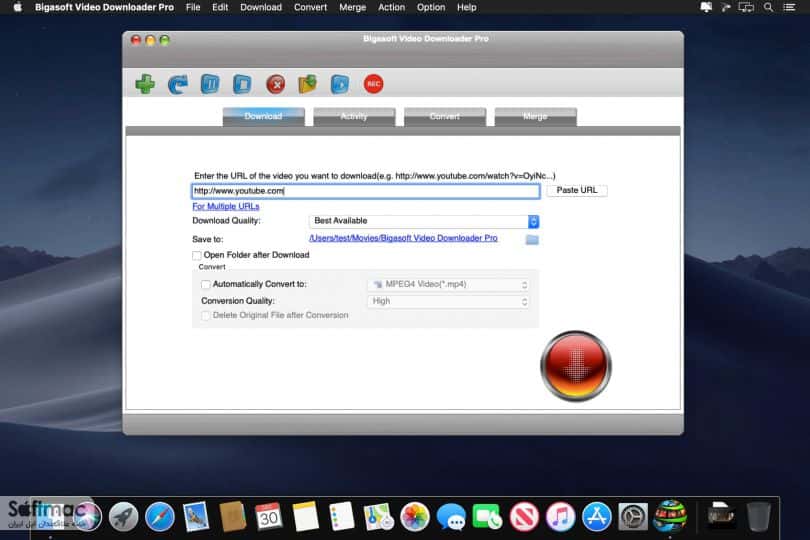
Task: Open the Conversion Quality High dropdown
Action: (x=448, y=301)
